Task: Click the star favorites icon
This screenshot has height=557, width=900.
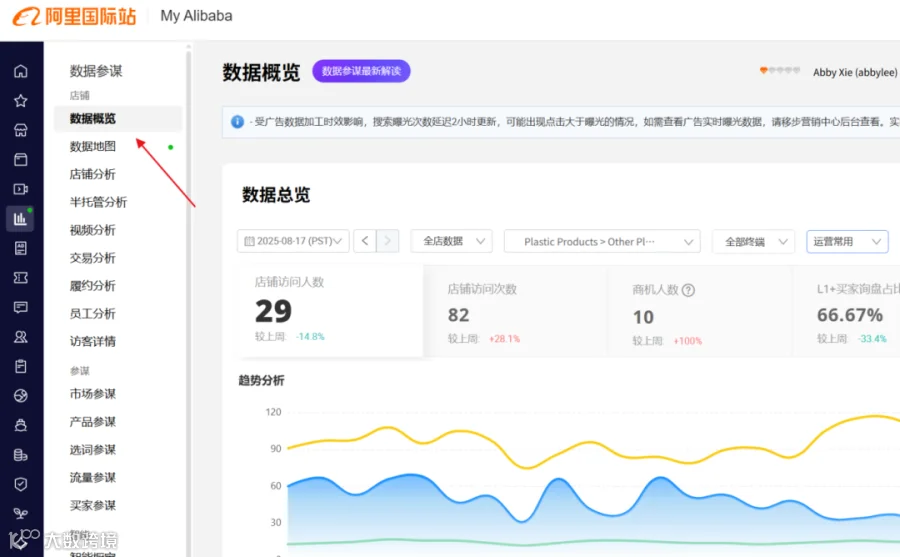Action: pos(21,101)
